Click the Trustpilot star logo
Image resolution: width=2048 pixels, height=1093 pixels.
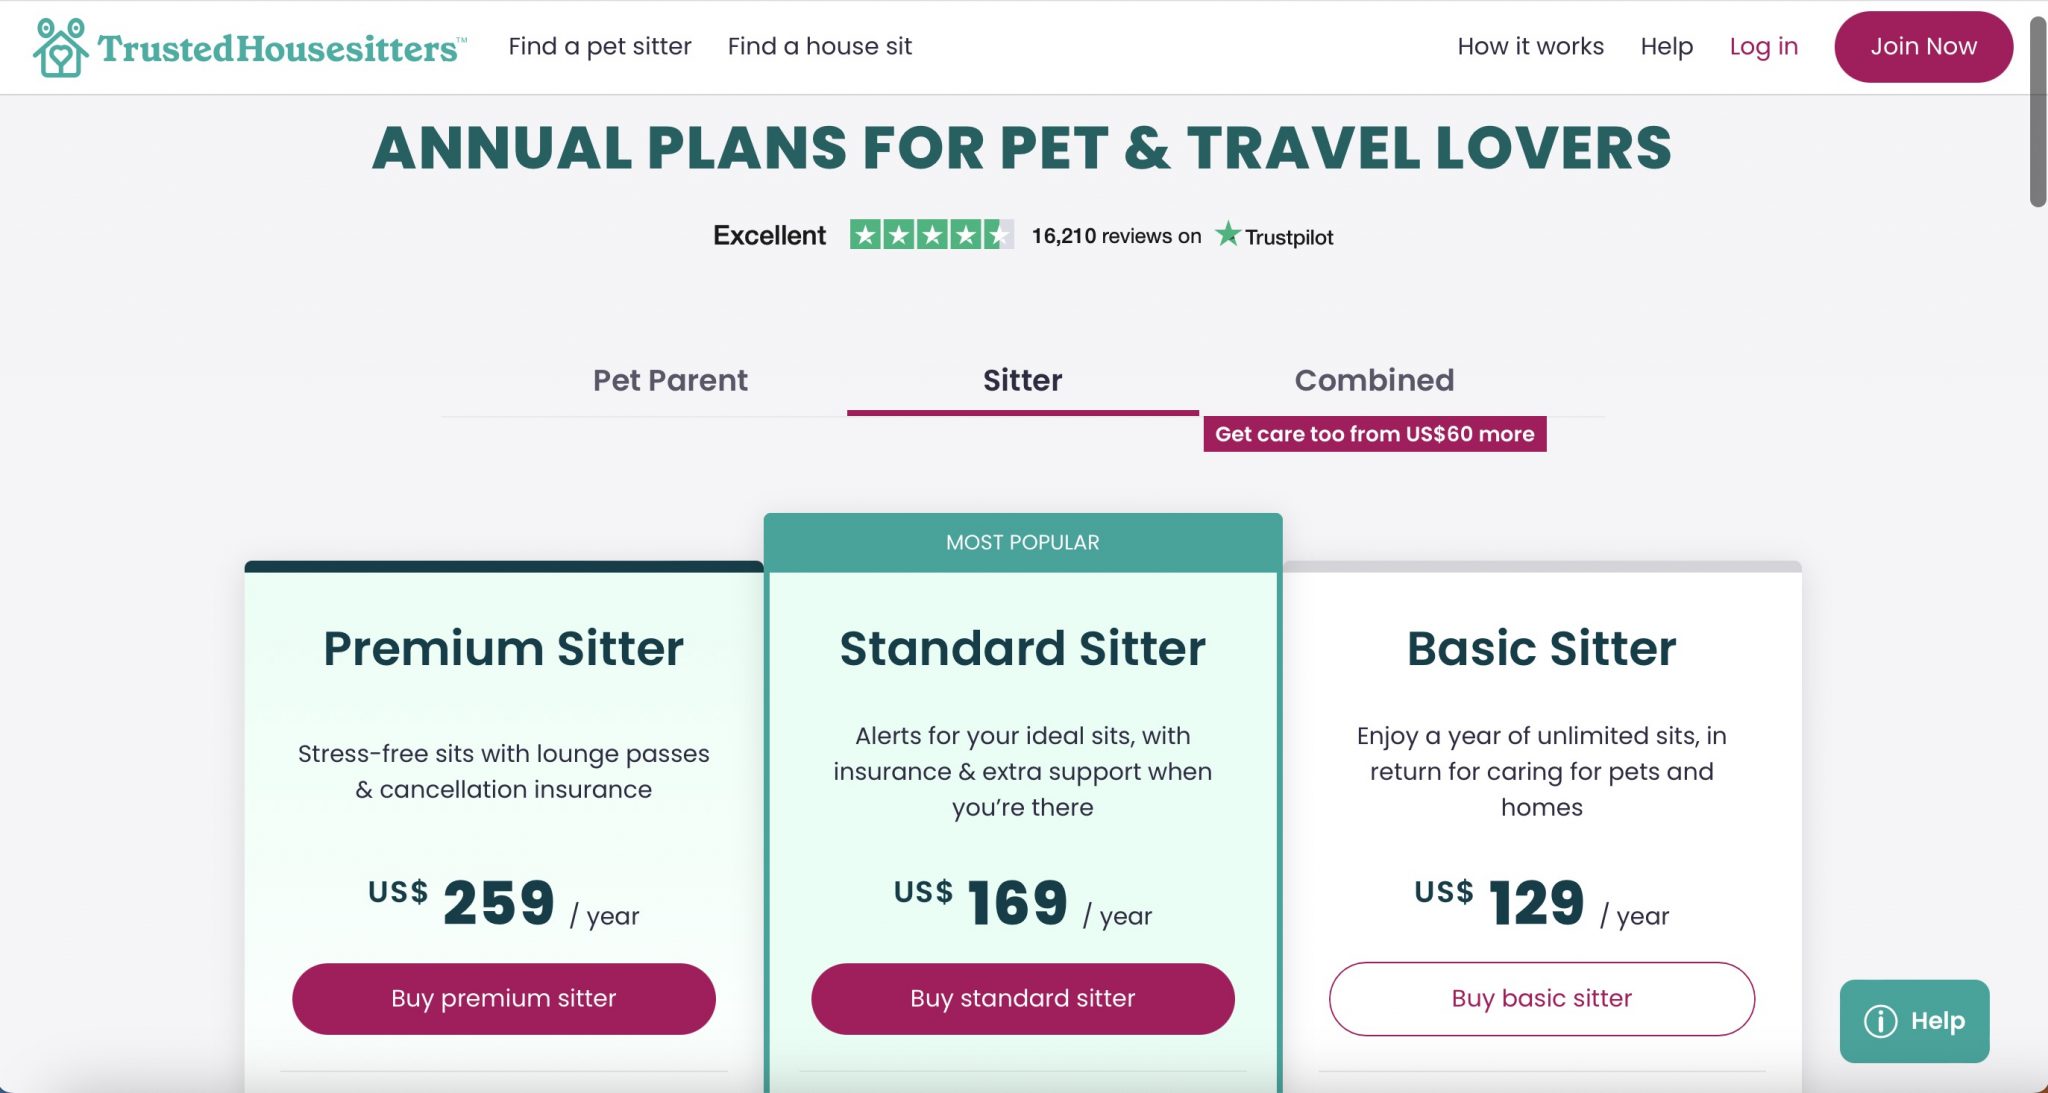1227,234
